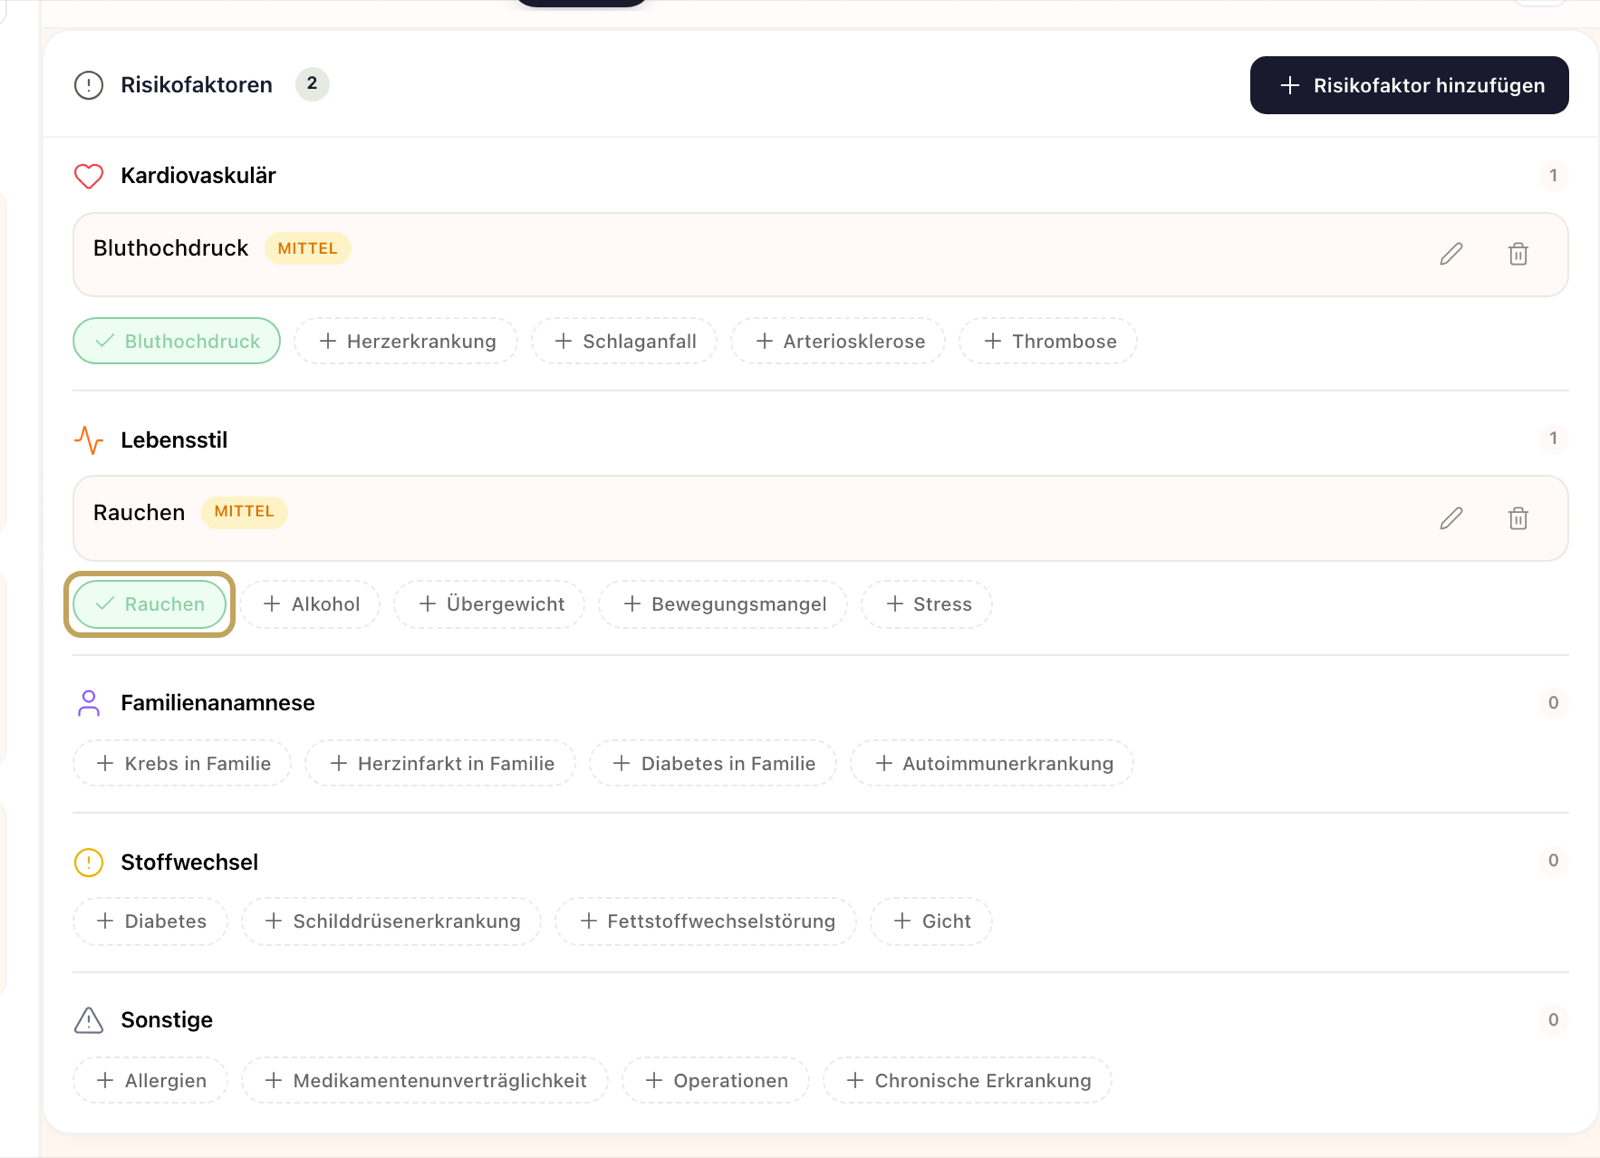Add Übergewicht lifestyle chip
The image size is (1600, 1158).
[x=490, y=604]
